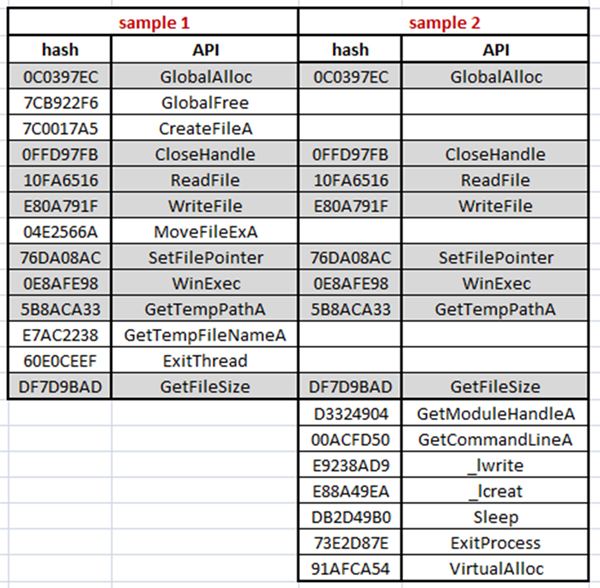Select the VirtualAlloc cell
Viewport: 600px width, 588px height.
coord(496,569)
